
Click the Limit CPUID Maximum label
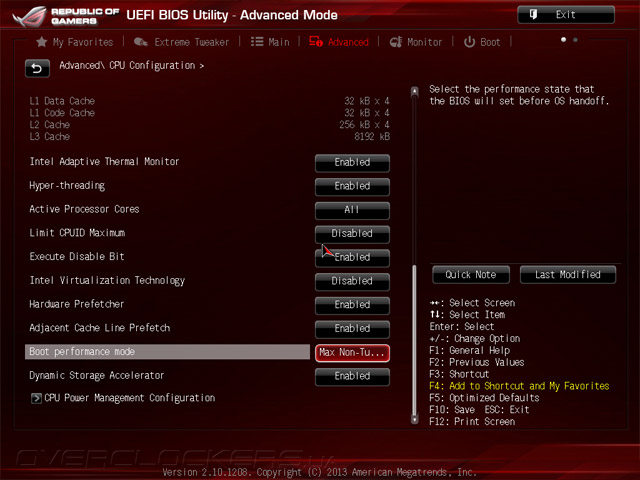(x=77, y=233)
